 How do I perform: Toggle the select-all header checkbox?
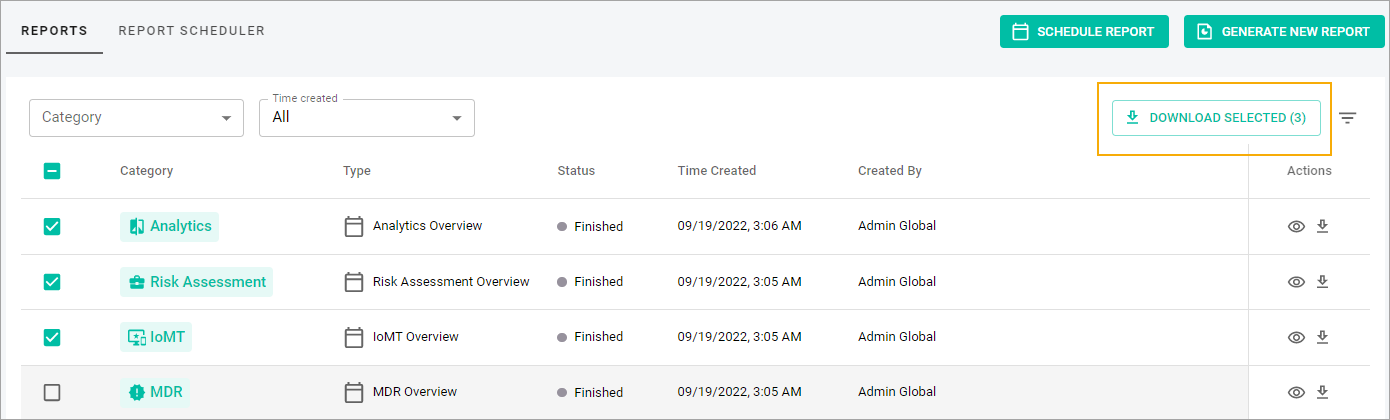[52, 171]
